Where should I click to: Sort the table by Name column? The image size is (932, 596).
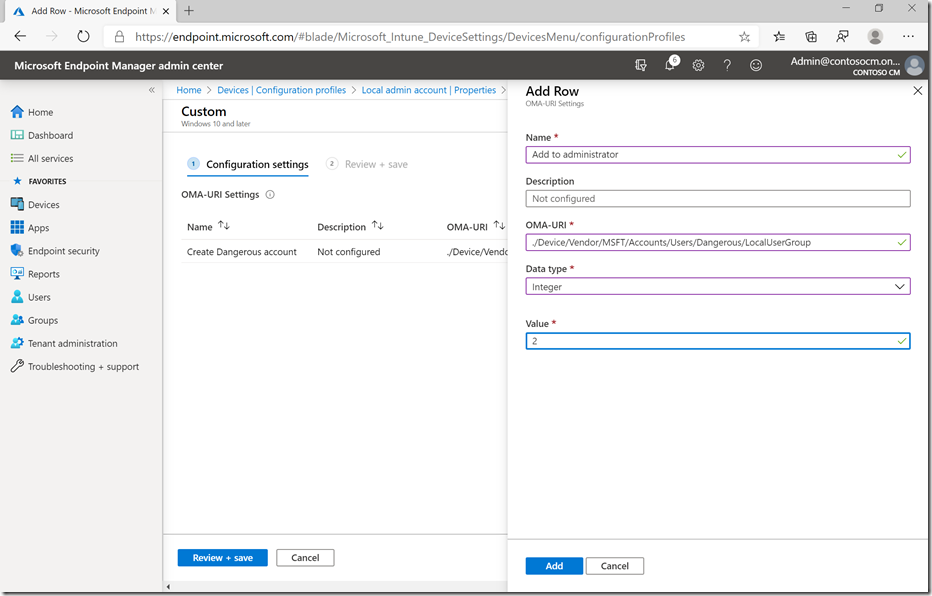pyautogui.click(x=223, y=226)
